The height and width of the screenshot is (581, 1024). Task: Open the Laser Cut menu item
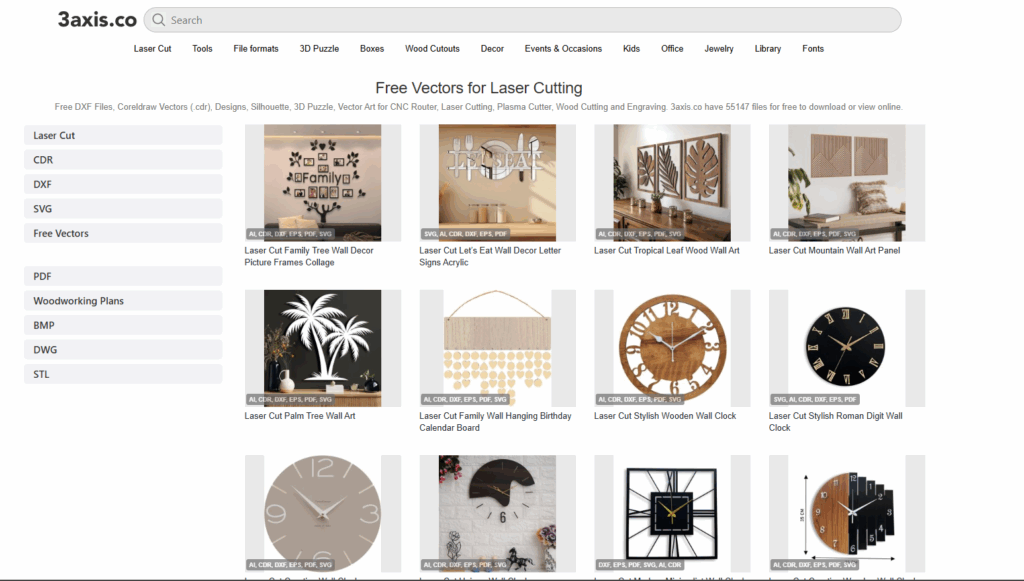(x=152, y=49)
